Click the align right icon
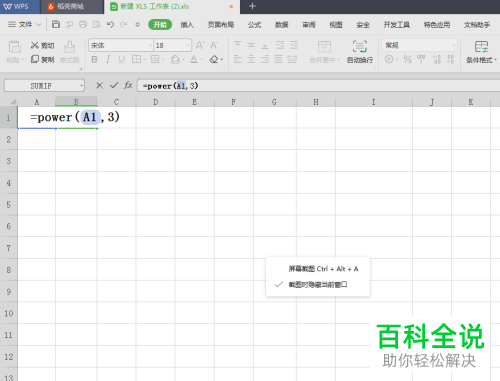This screenshot has width=500, height=381. click(x=265, y=59)
